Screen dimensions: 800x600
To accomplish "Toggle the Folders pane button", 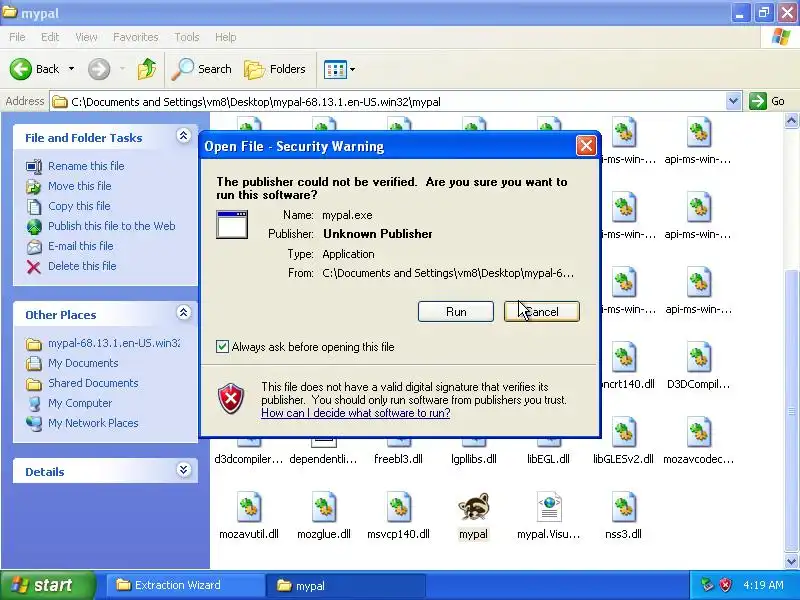I will pyautogui.click(x=275, y=69).
